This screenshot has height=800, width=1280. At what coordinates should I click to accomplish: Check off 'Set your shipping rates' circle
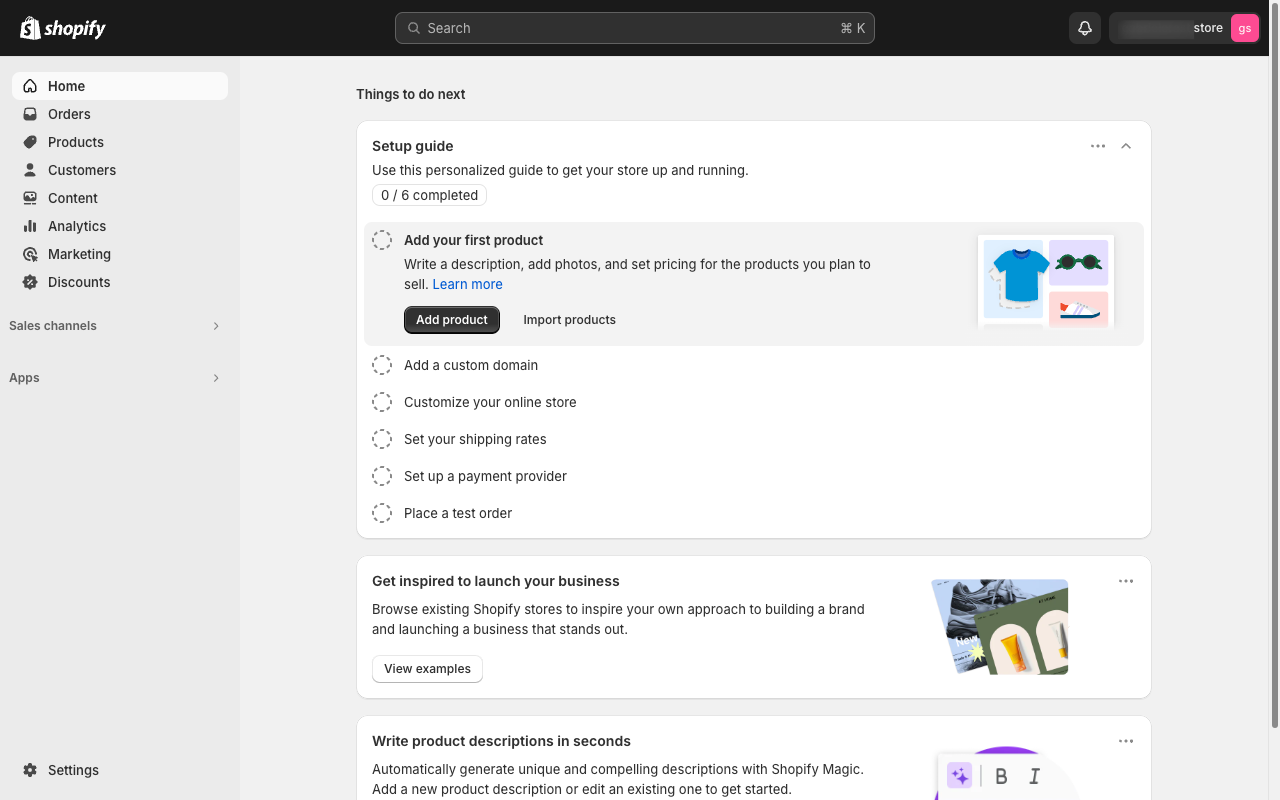coord(382,439)
